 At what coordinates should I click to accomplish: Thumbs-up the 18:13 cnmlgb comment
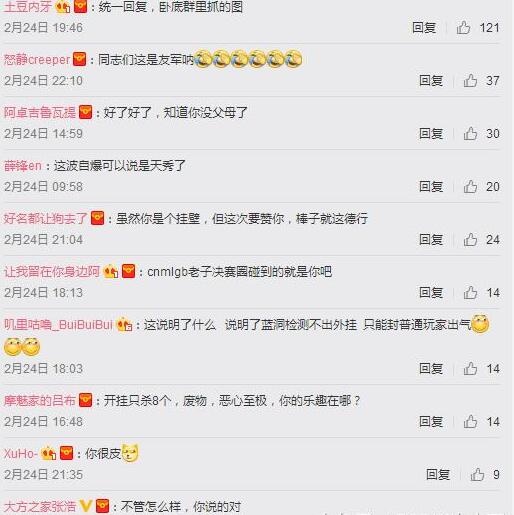pos(470,292)
